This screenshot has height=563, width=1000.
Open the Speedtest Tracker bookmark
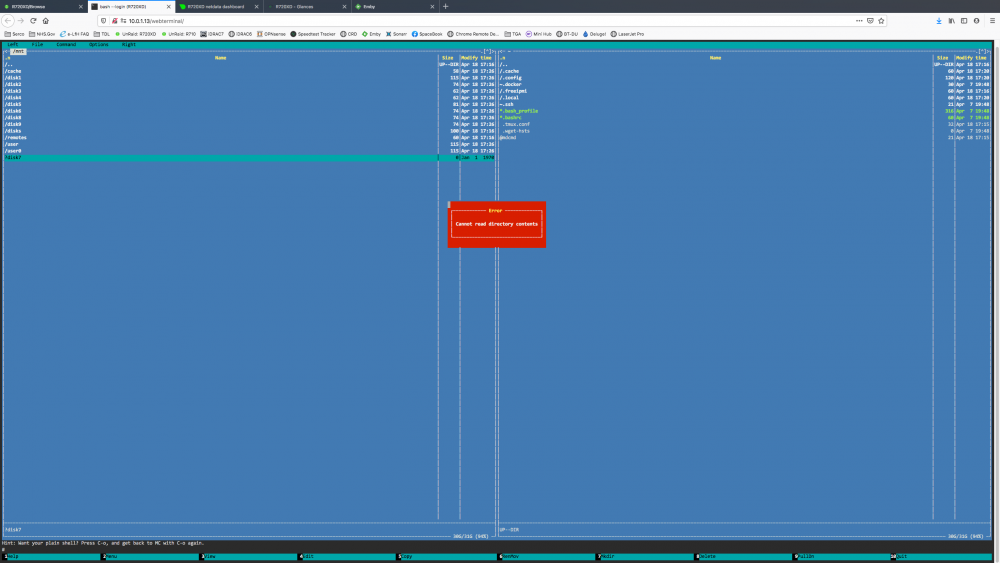click(x=312, y=34)
